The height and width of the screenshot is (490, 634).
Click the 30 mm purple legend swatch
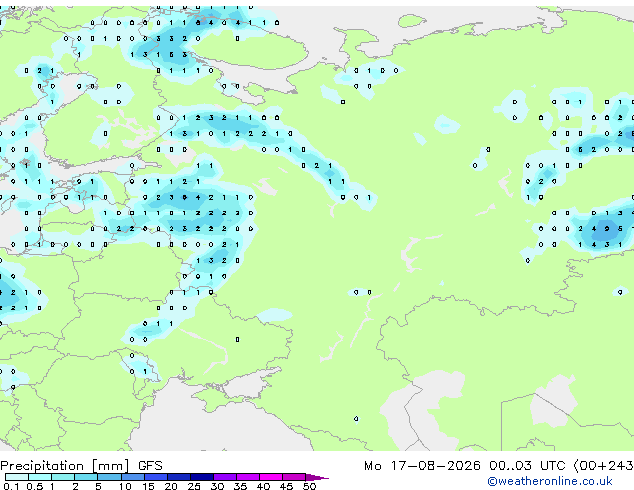coord(225,477)
